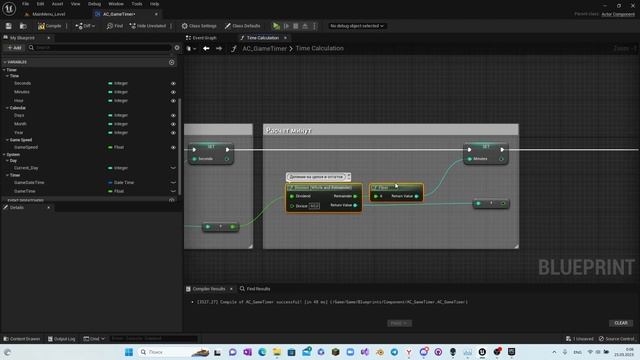The height and width of the screenshot is (360, 640).
Task: Compile the blueprint
Action: 49,26
